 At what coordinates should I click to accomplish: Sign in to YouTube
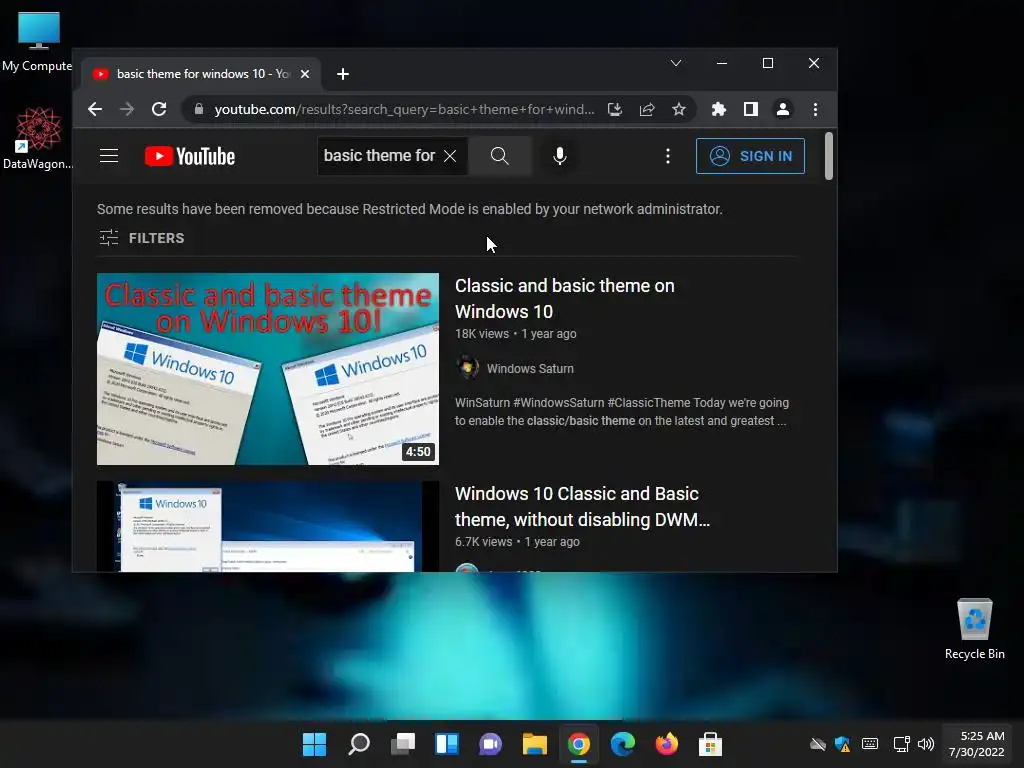(750, 156)
